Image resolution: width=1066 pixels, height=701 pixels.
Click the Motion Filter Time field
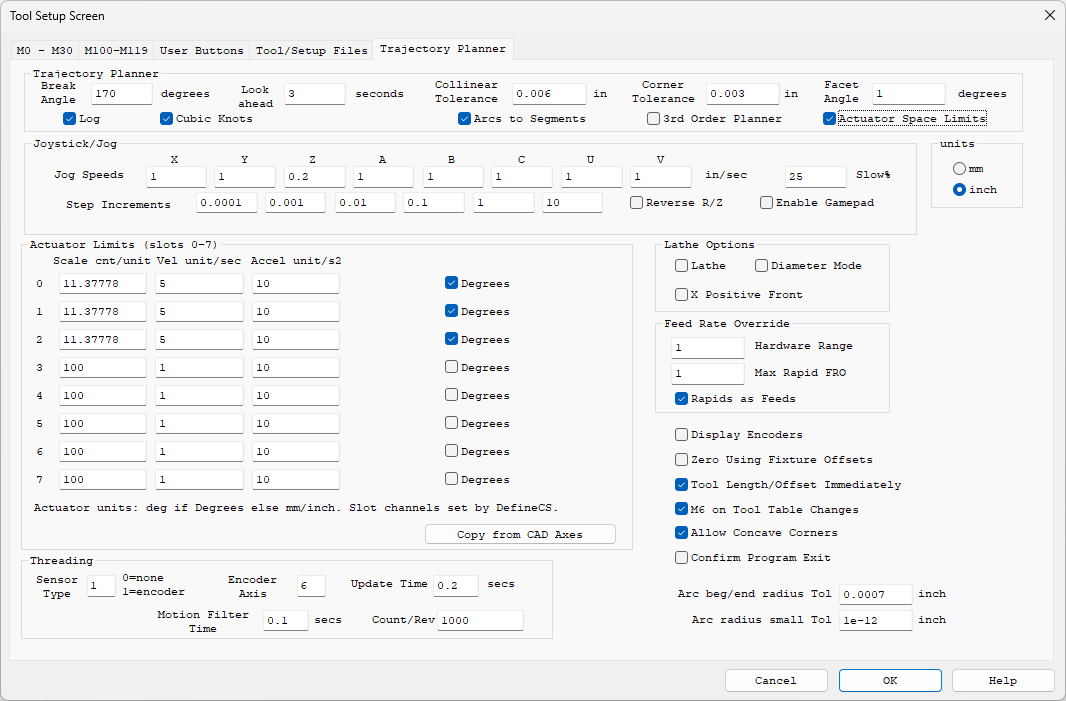coord(286,620)
